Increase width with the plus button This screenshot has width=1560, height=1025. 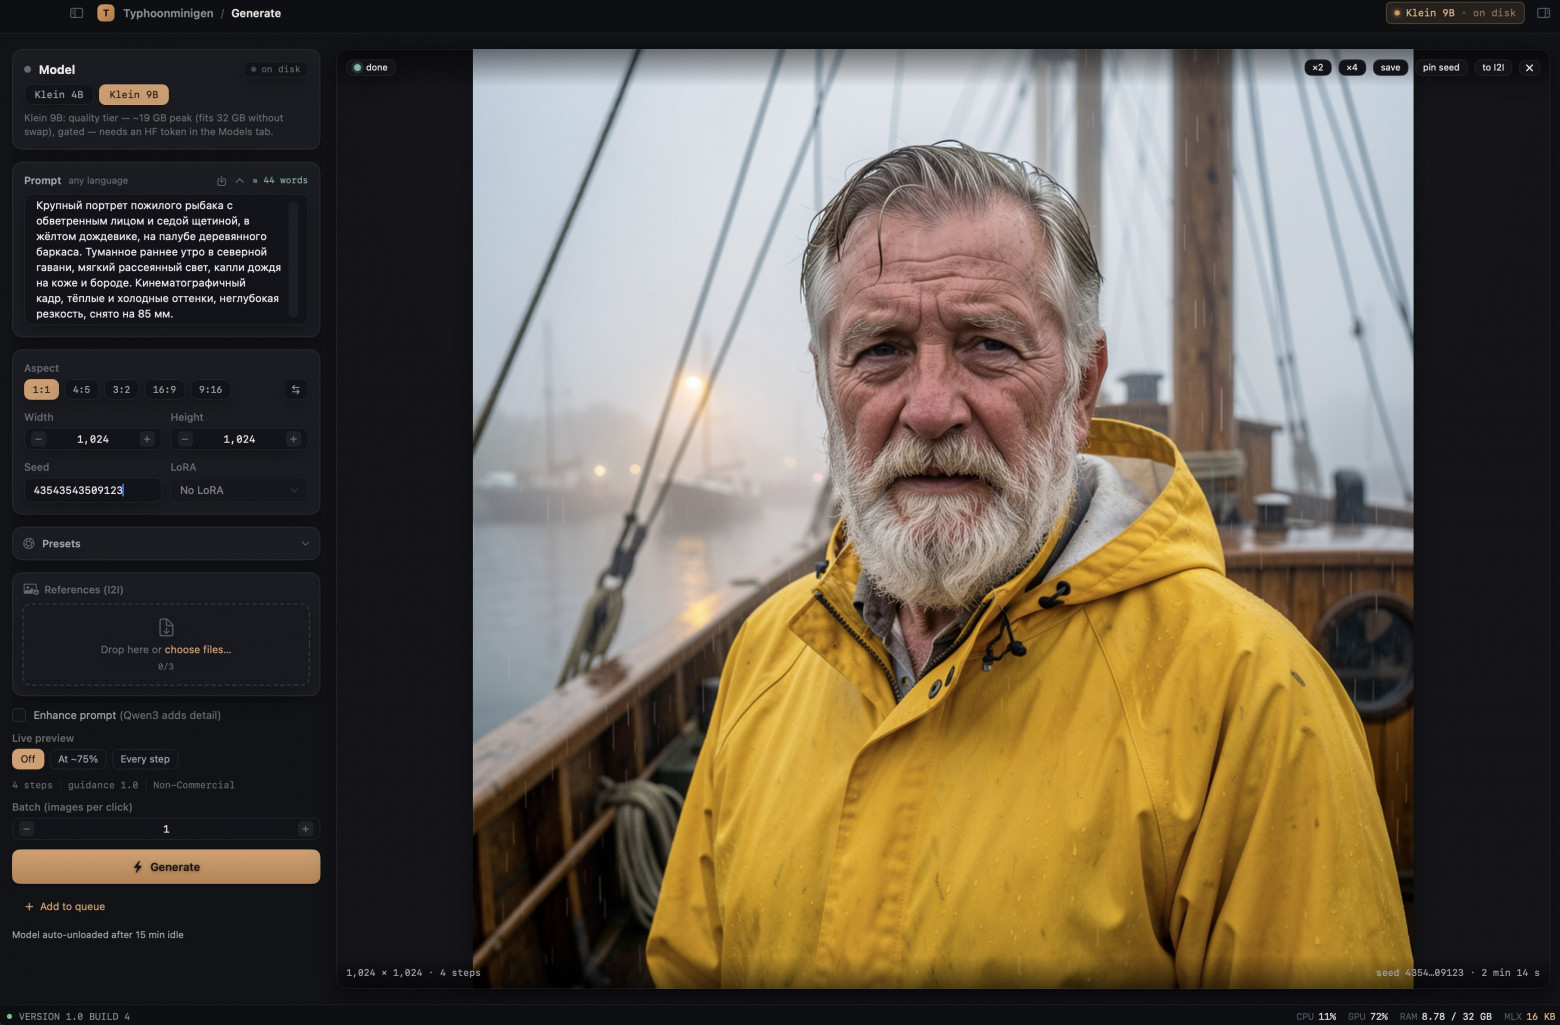147,439
